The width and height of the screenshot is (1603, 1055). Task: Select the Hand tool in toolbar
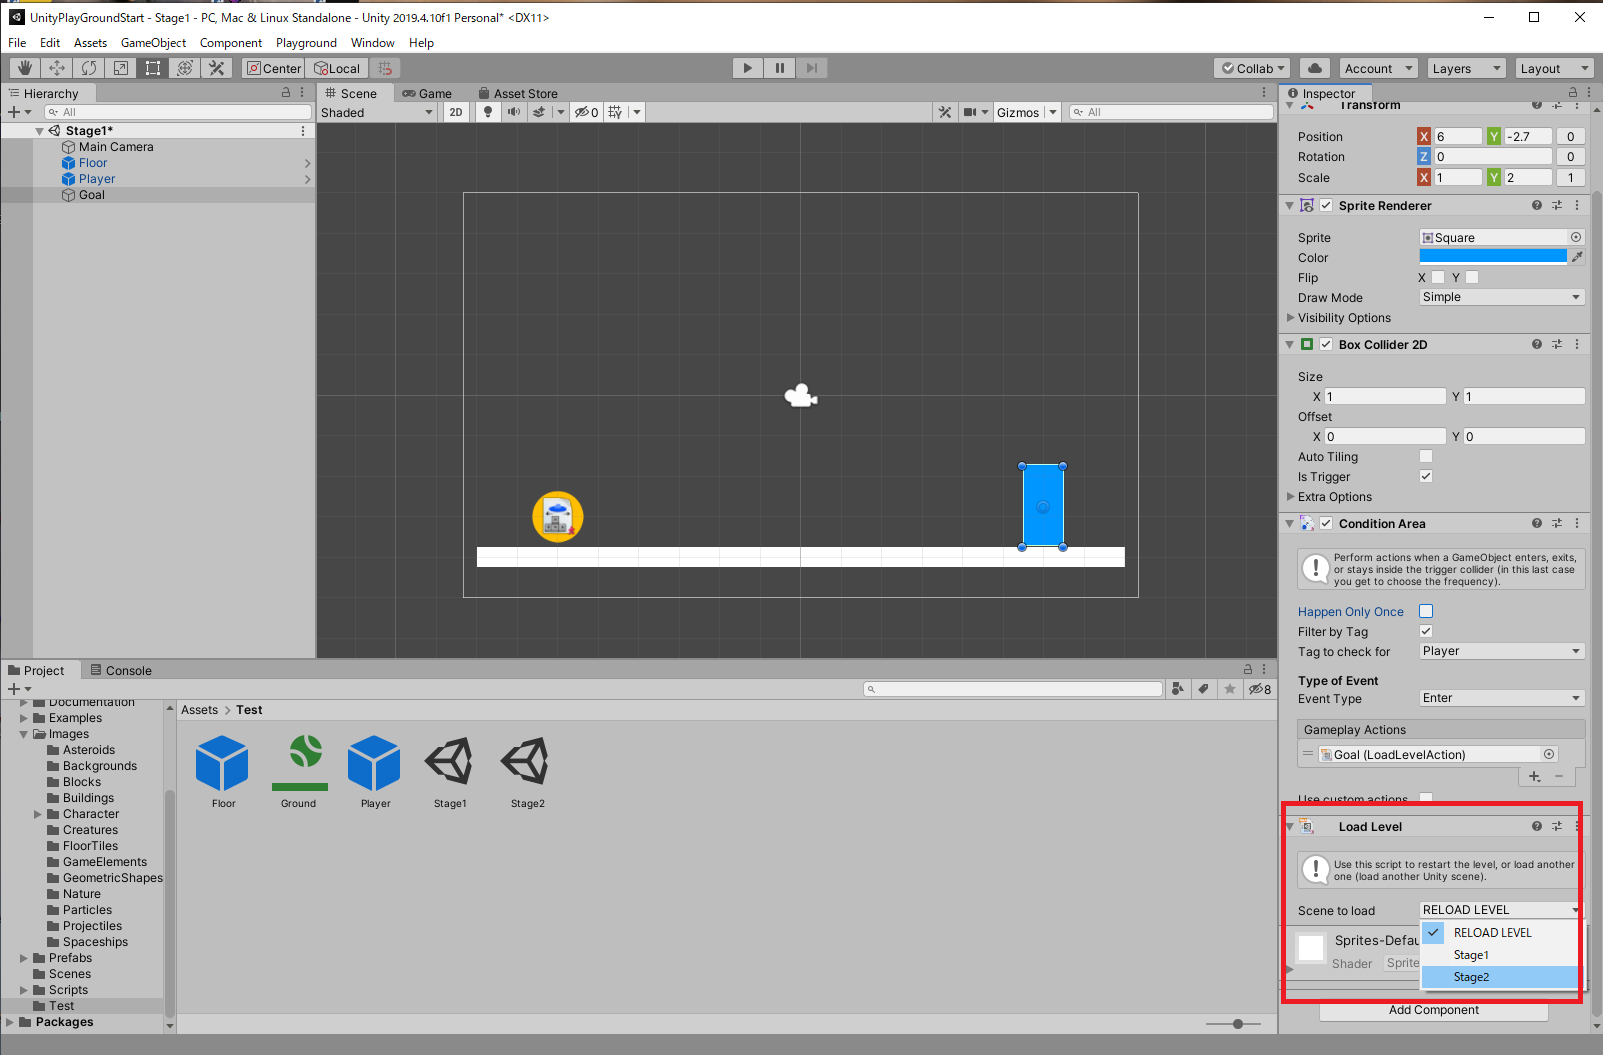click(25, 68)
